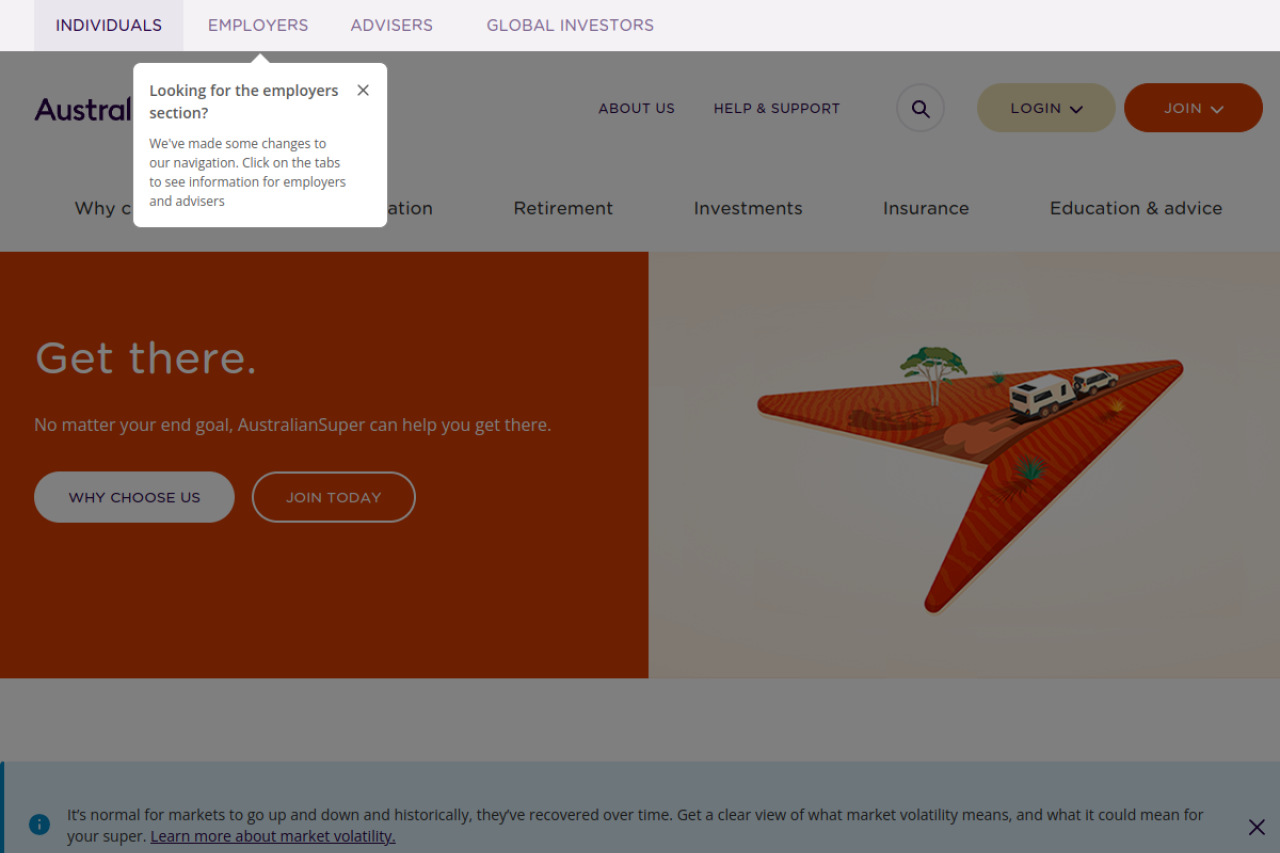Viewport: 1280px width, 853px height.
Task: Select the Advisers tab
Action: (x=391, y=25)
